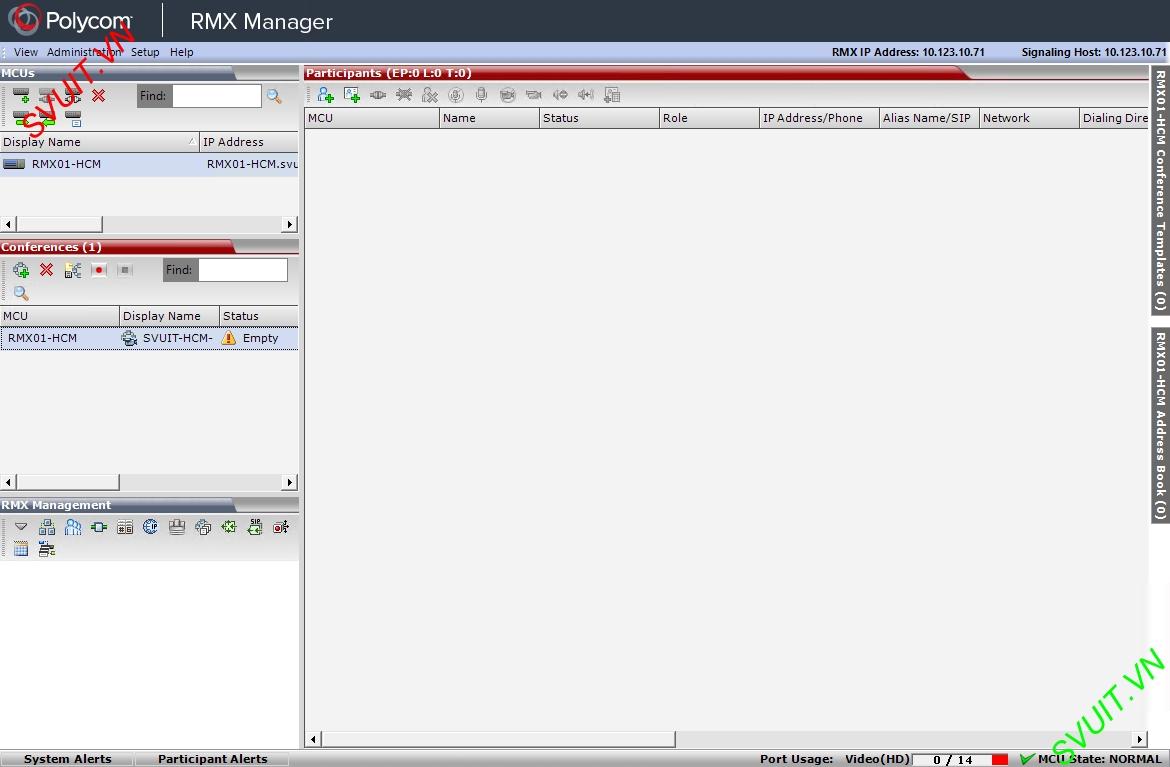Open the Setup menu
1170x767 pixels.
tap(145, 52)
